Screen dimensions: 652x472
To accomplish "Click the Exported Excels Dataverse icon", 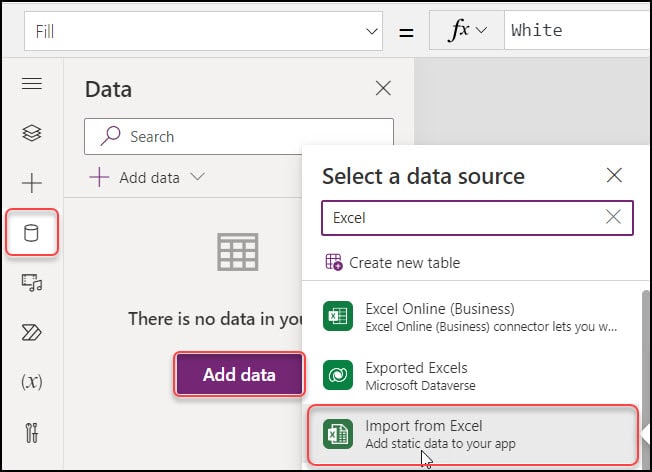I will [338, 375].
